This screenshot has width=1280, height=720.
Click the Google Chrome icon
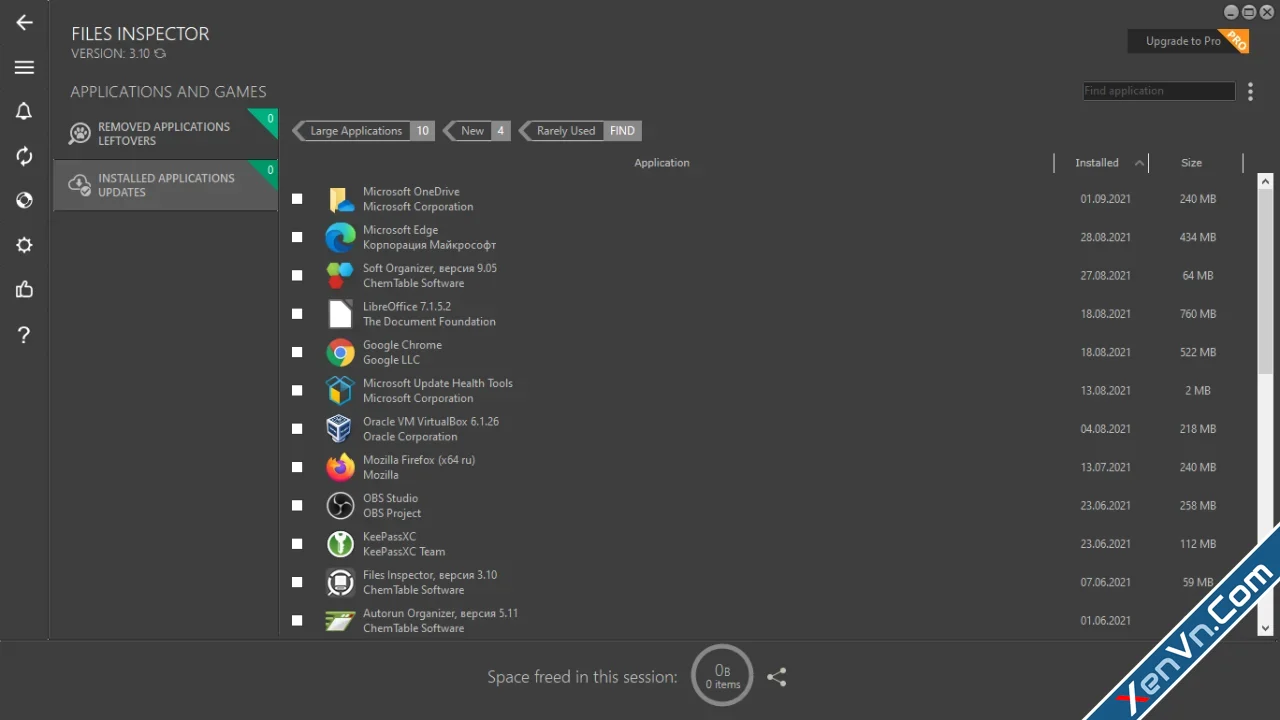[x=340, y=352]
